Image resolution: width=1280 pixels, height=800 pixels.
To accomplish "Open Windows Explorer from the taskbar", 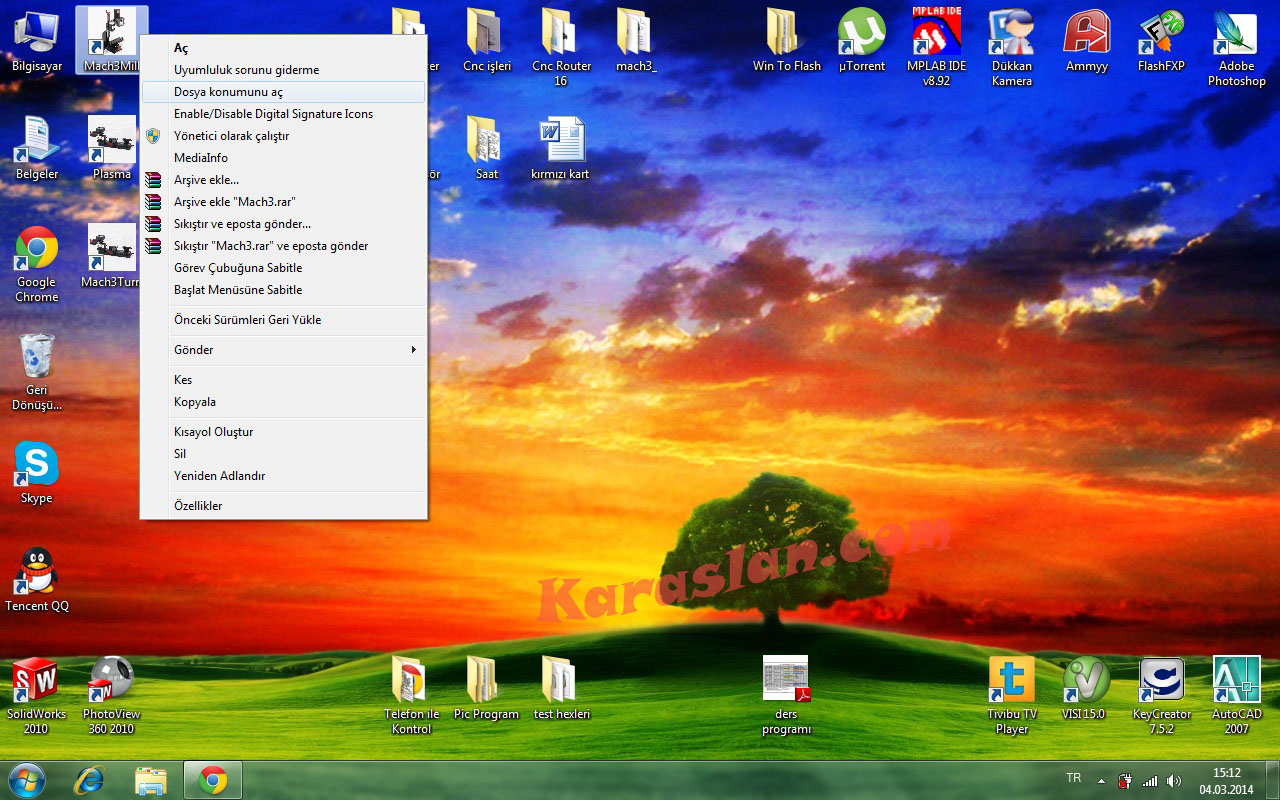I will point(151,780).
